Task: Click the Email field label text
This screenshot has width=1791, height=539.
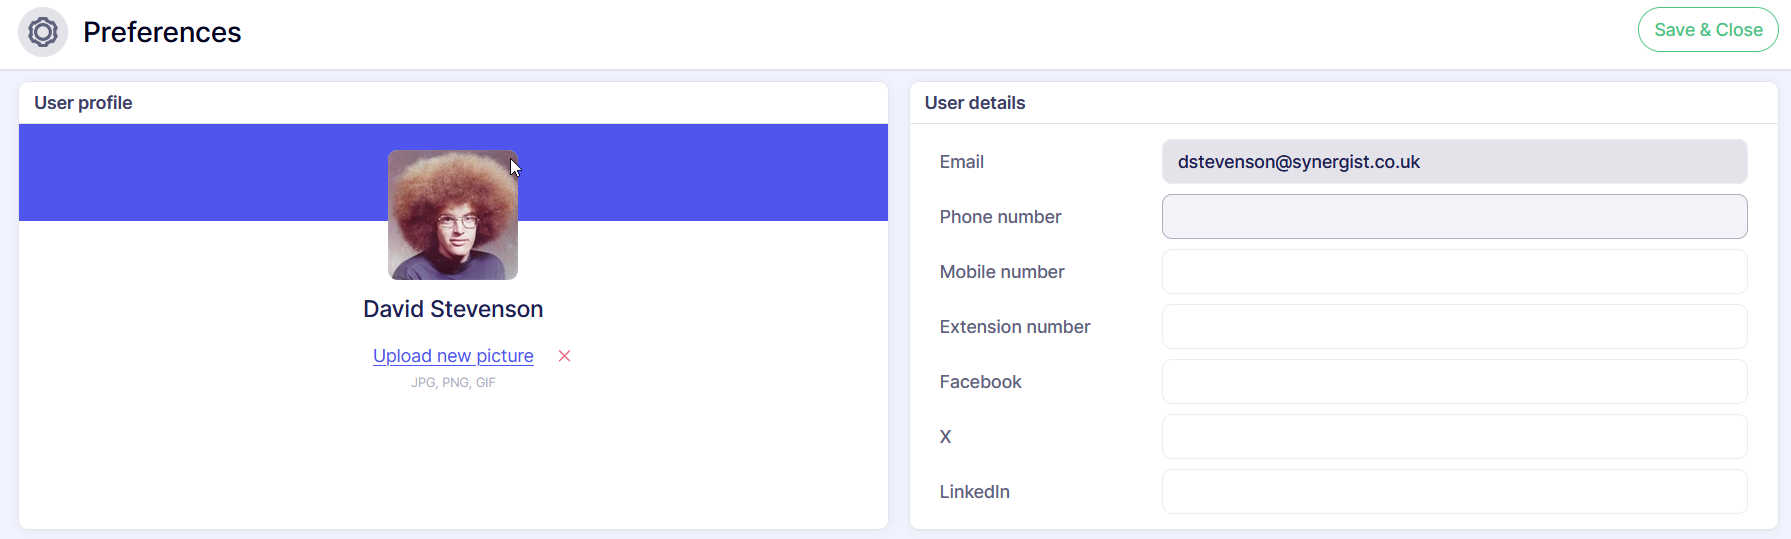Action: coord(962,162)
